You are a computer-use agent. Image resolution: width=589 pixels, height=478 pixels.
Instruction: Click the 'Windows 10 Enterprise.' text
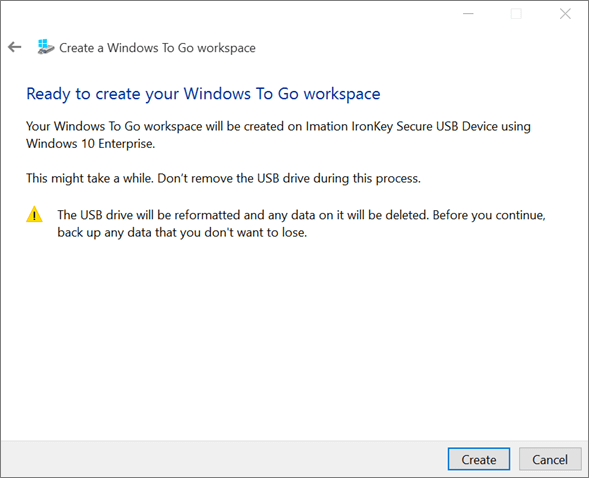coord(91,143)
